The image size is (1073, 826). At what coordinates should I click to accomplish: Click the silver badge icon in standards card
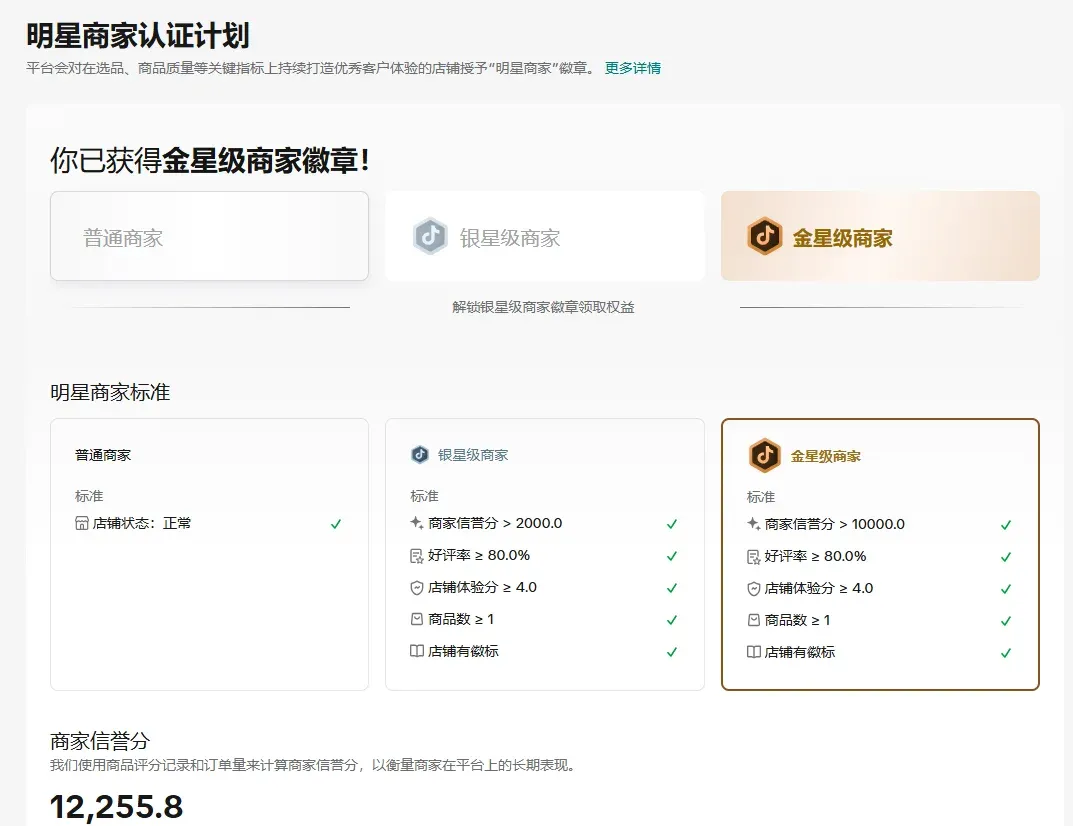[x=419, y=454]
